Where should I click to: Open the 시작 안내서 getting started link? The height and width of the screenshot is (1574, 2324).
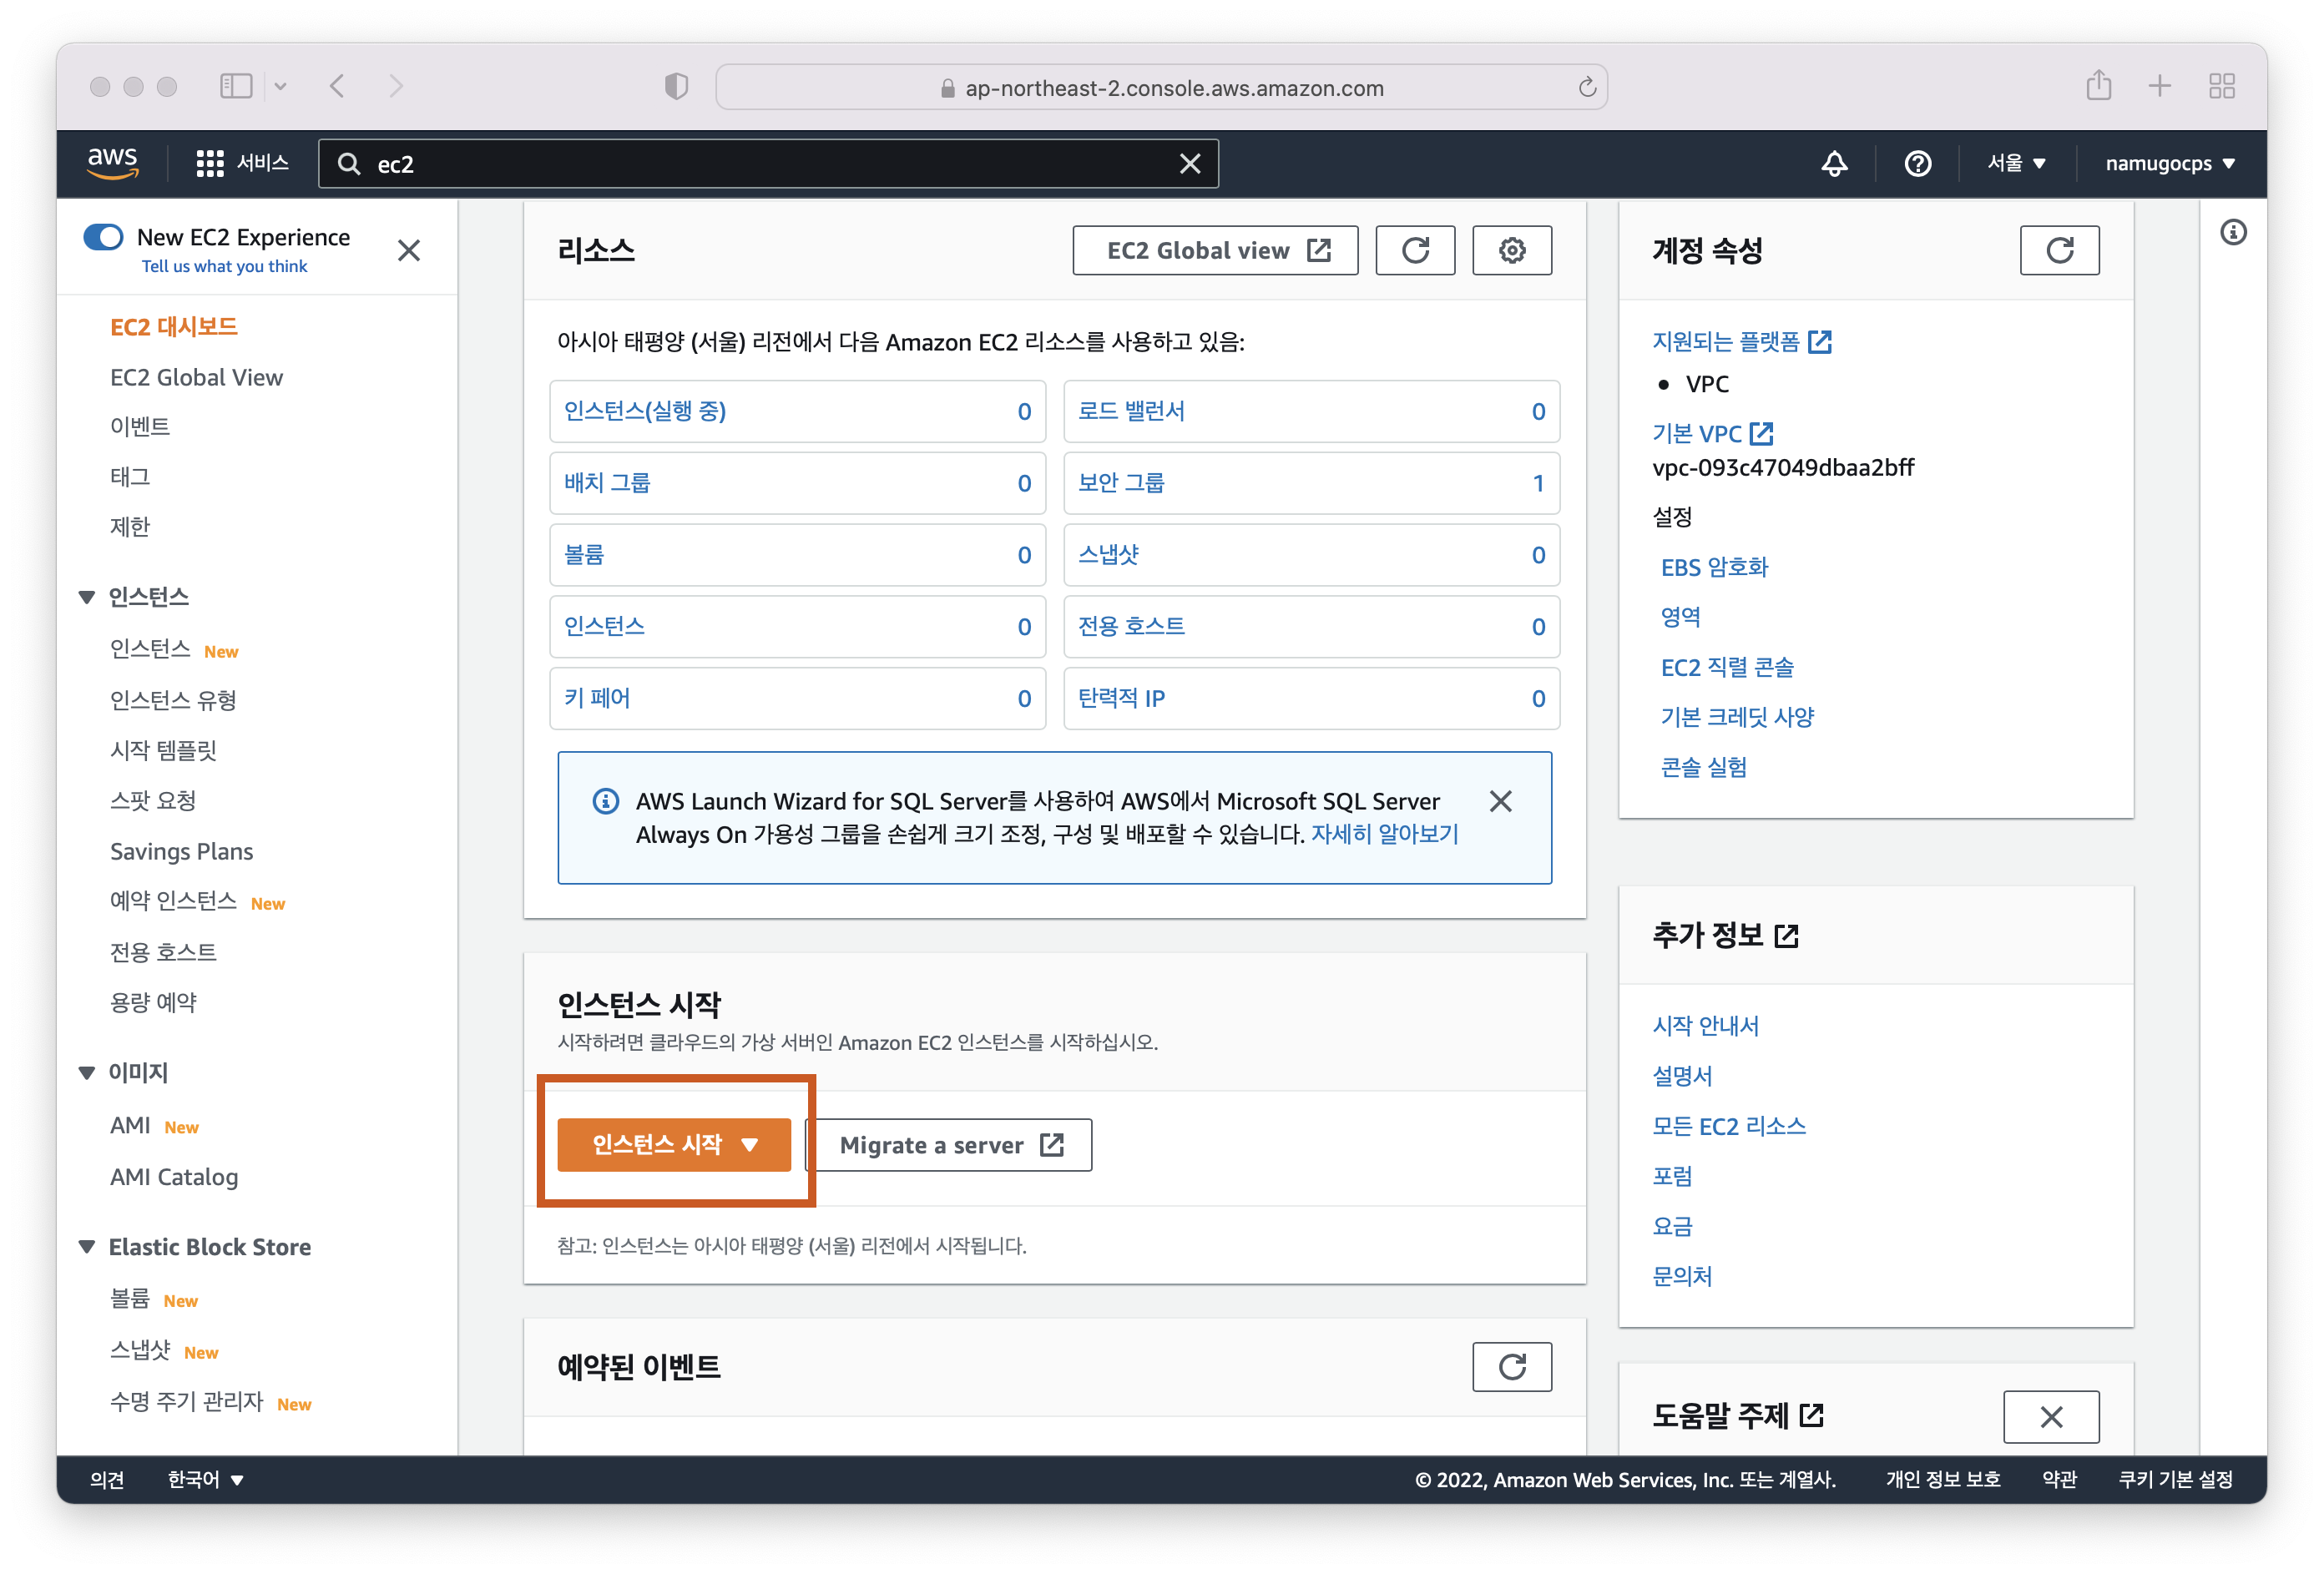point(1705,1025)
